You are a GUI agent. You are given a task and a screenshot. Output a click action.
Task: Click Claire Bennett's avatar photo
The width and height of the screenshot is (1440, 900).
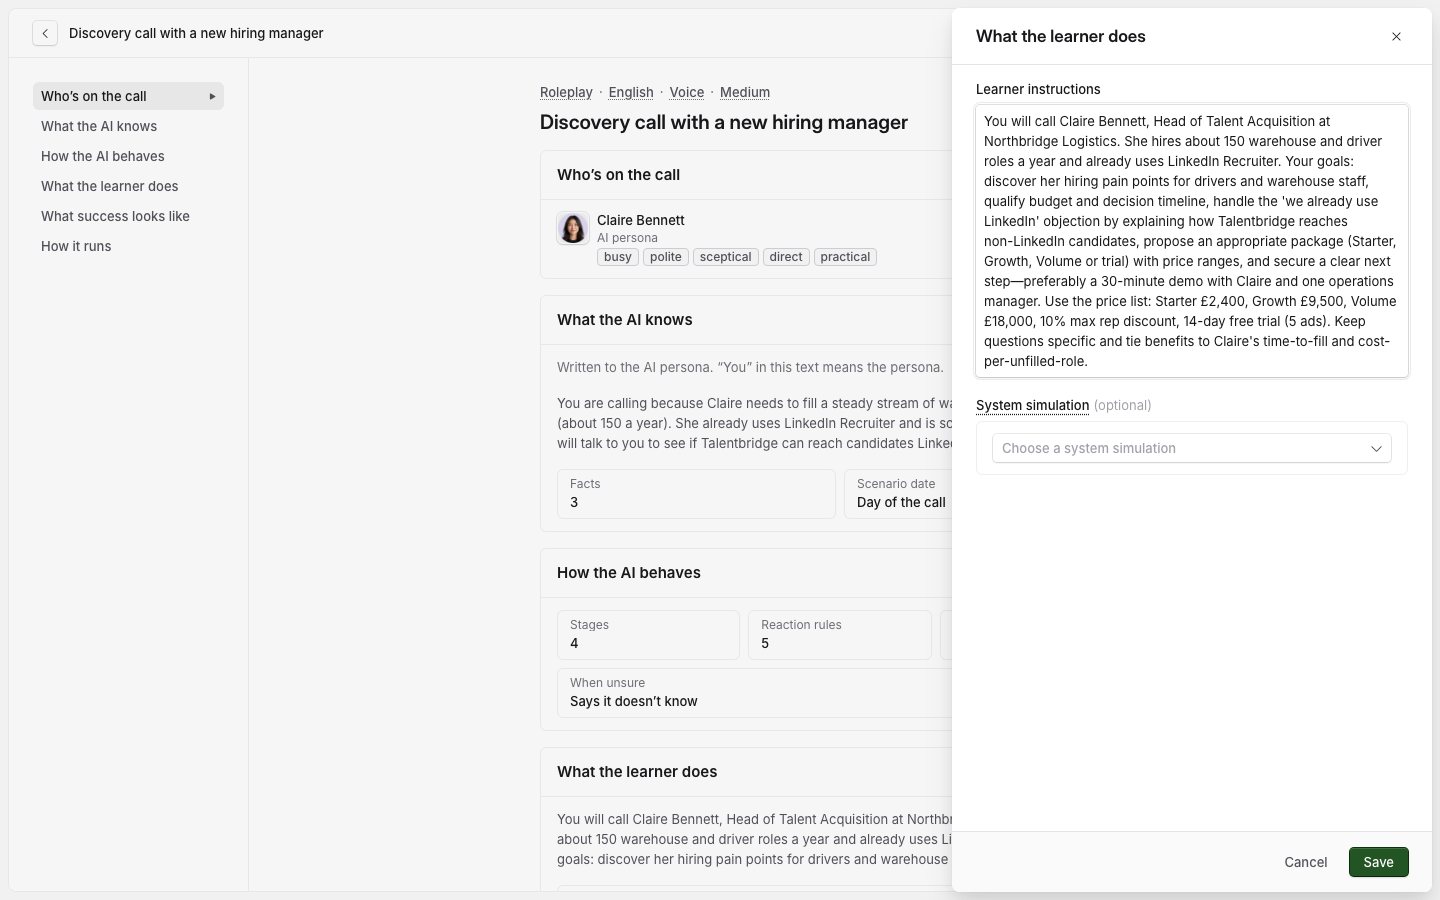tap(573, 228)
